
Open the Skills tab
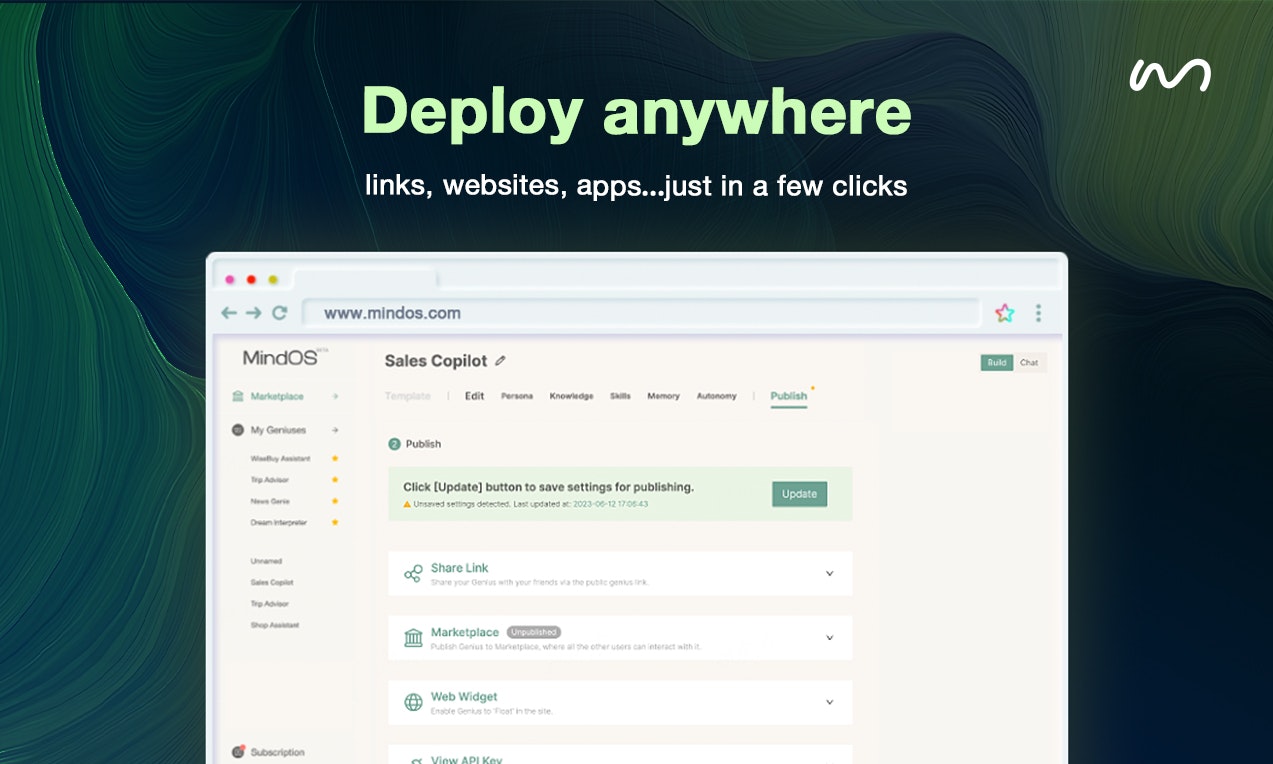(620, 396)
